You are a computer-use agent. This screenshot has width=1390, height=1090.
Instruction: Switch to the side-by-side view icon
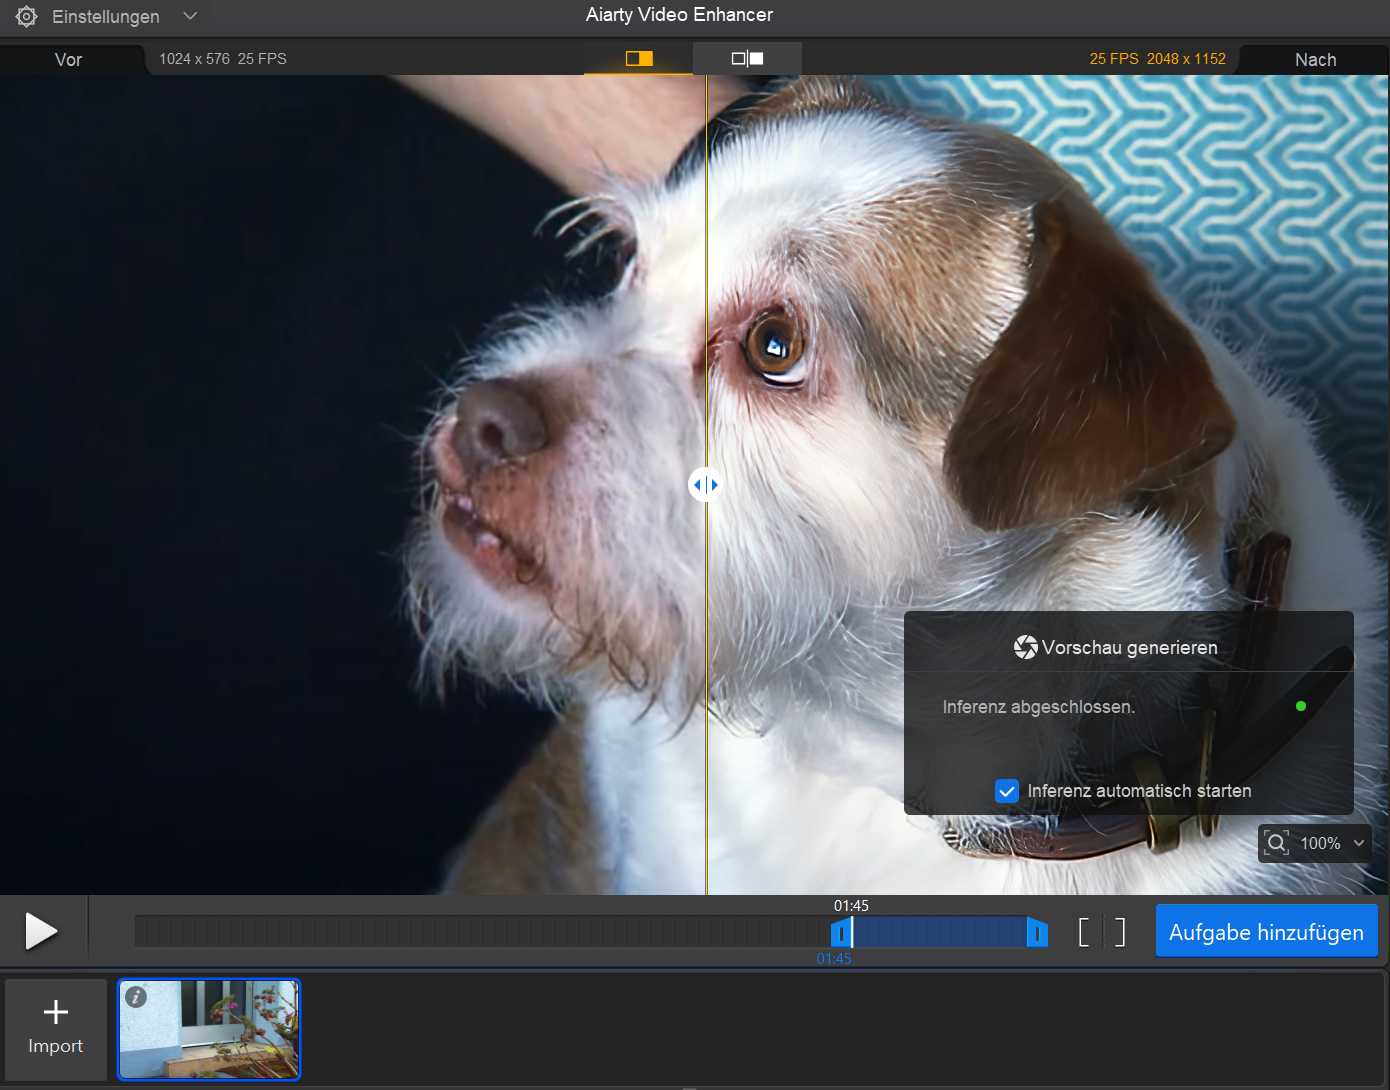click(x=747, y=58)
